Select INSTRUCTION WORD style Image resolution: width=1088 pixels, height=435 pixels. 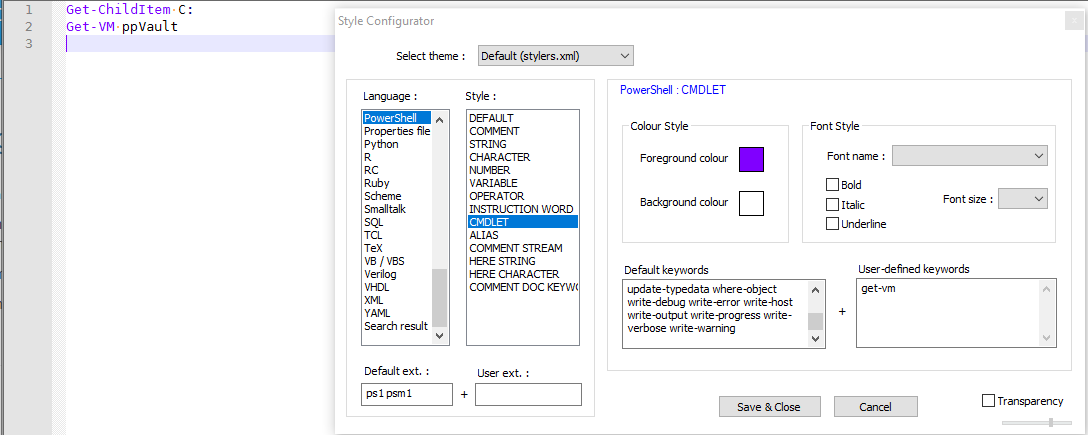click(522, 209)
